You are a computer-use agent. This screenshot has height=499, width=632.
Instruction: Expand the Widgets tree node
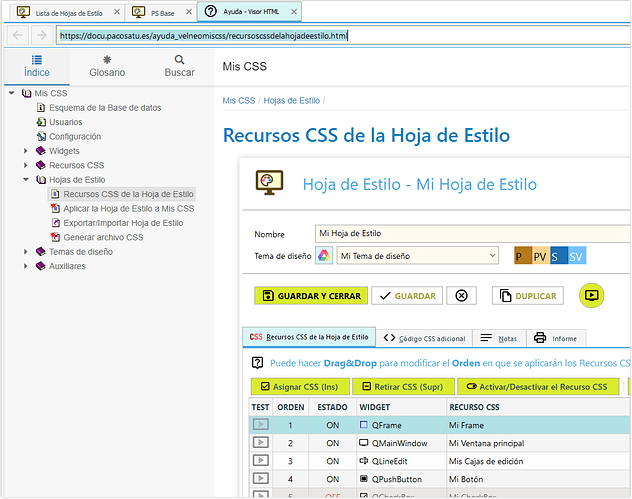(x=27, y=151)
